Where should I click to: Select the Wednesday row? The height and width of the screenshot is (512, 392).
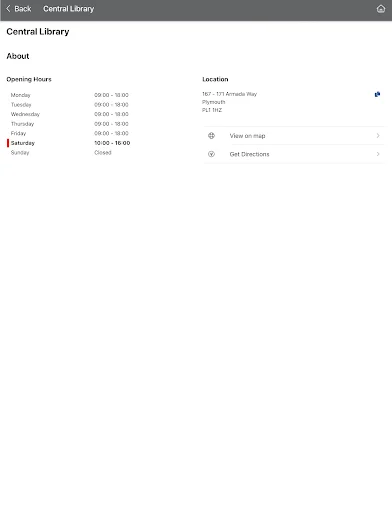pyautogui.click(x=70, y=114)
